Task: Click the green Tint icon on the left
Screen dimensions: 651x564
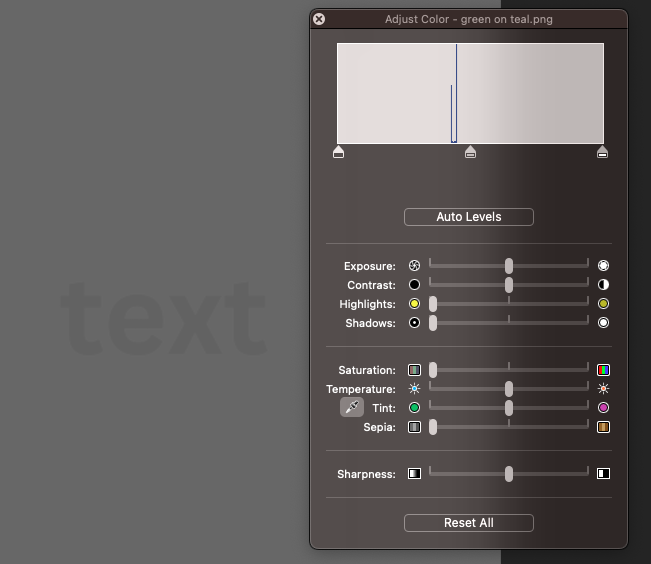Action: click(x=415, y=408)
